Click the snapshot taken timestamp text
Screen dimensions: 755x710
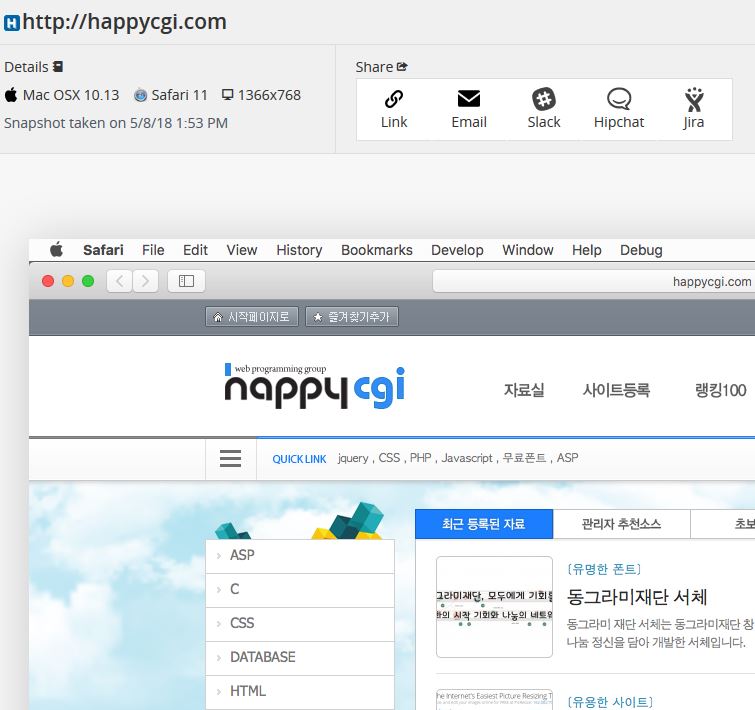(116, 123)
